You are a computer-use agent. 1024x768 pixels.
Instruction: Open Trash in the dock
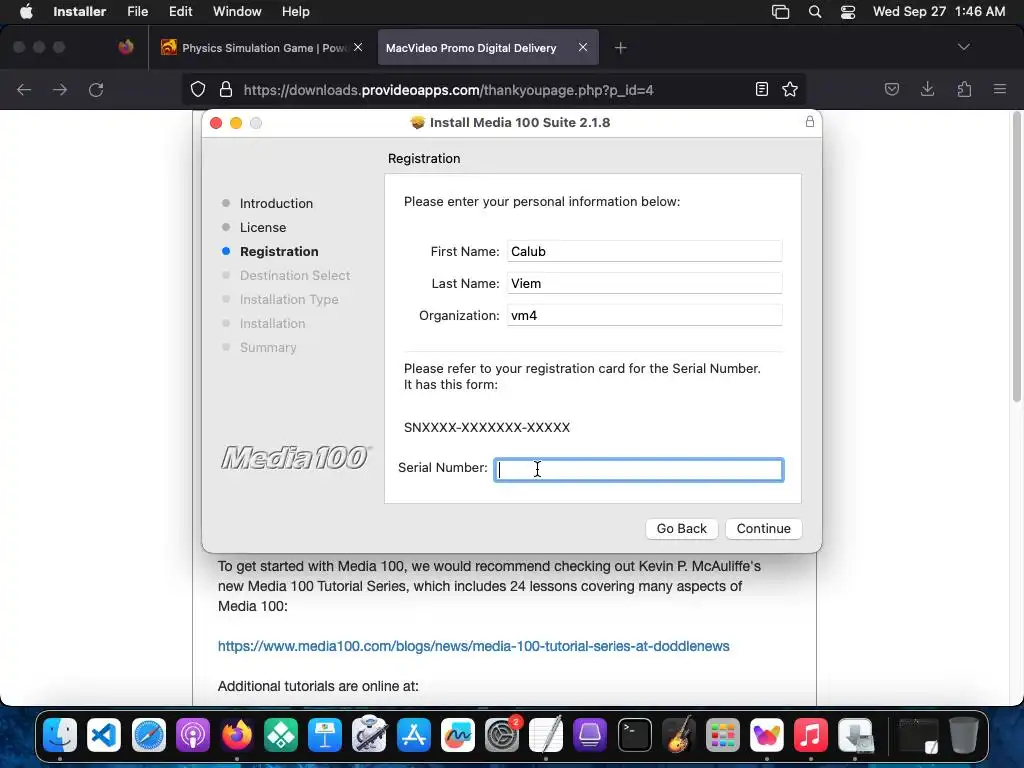(963, 734)
